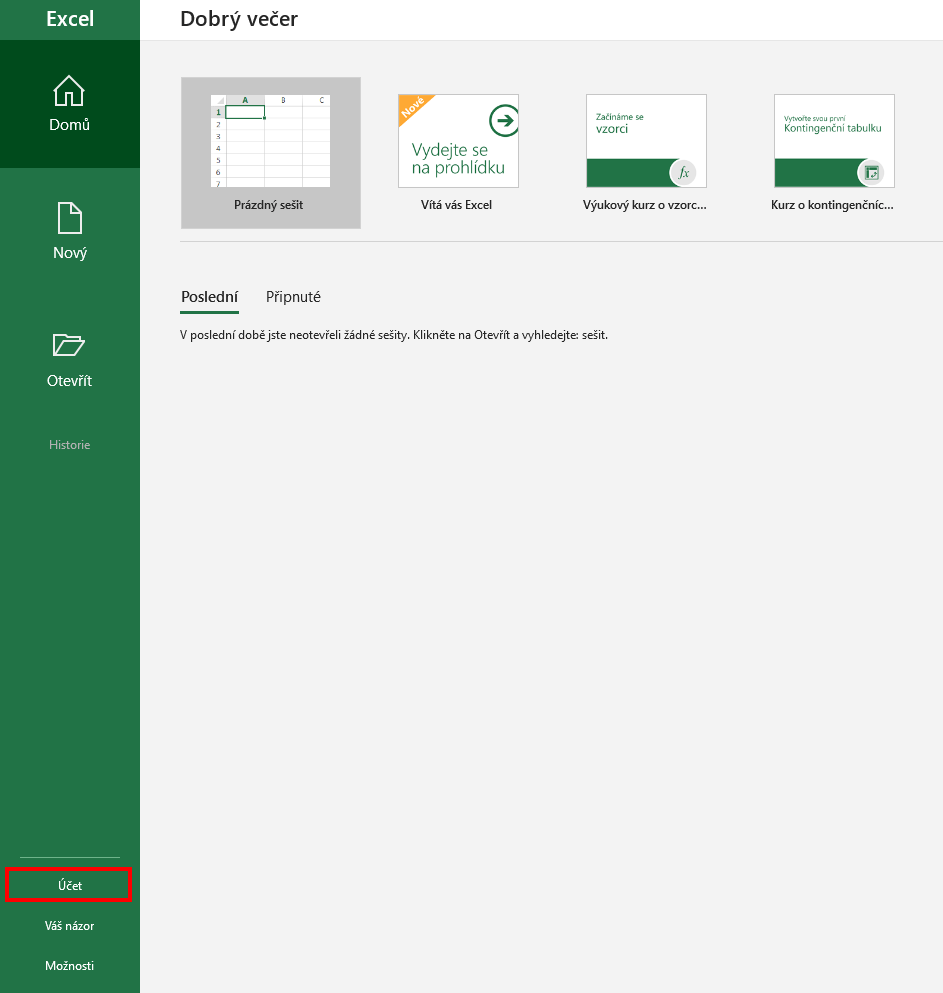Open the Účet account page
Screen dimensions: 943x993
pyautogui.click(x=70, y=885)
